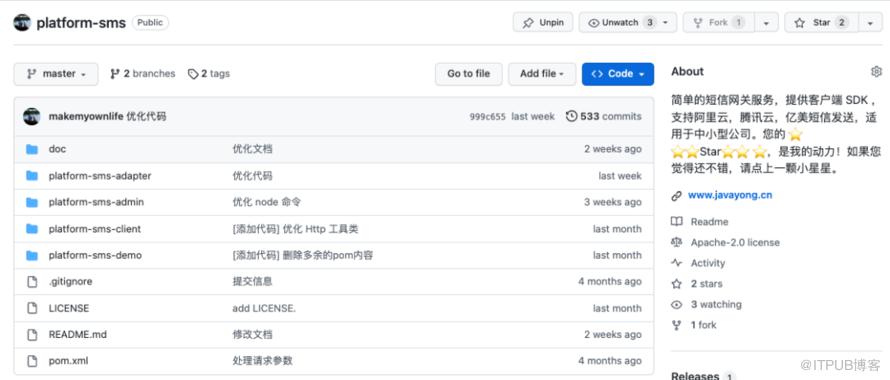The width and height of the screenshot is (890, 380).
Task: Click the repository owner avatar
Action: pos(22,23)
